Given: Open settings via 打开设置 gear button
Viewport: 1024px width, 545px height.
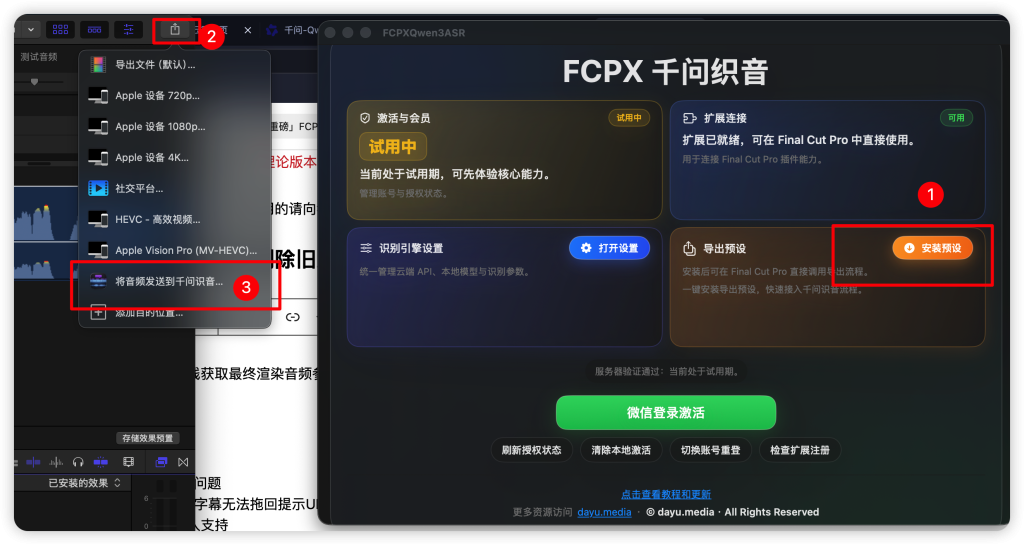Looking at the screenshot, I should (609, 248).
